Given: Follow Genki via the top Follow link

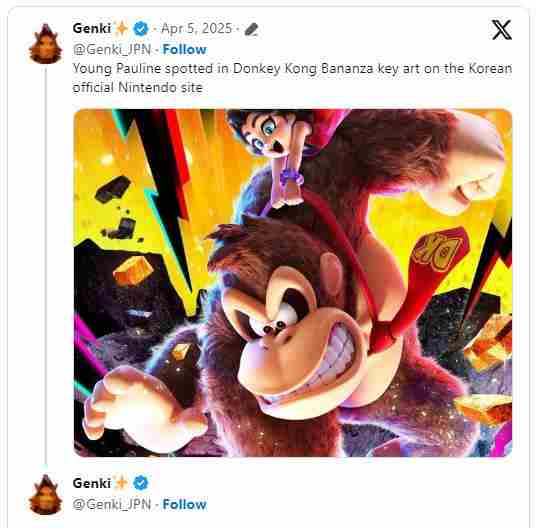Looking at the screenshot, I should click(x=185, y=50).
